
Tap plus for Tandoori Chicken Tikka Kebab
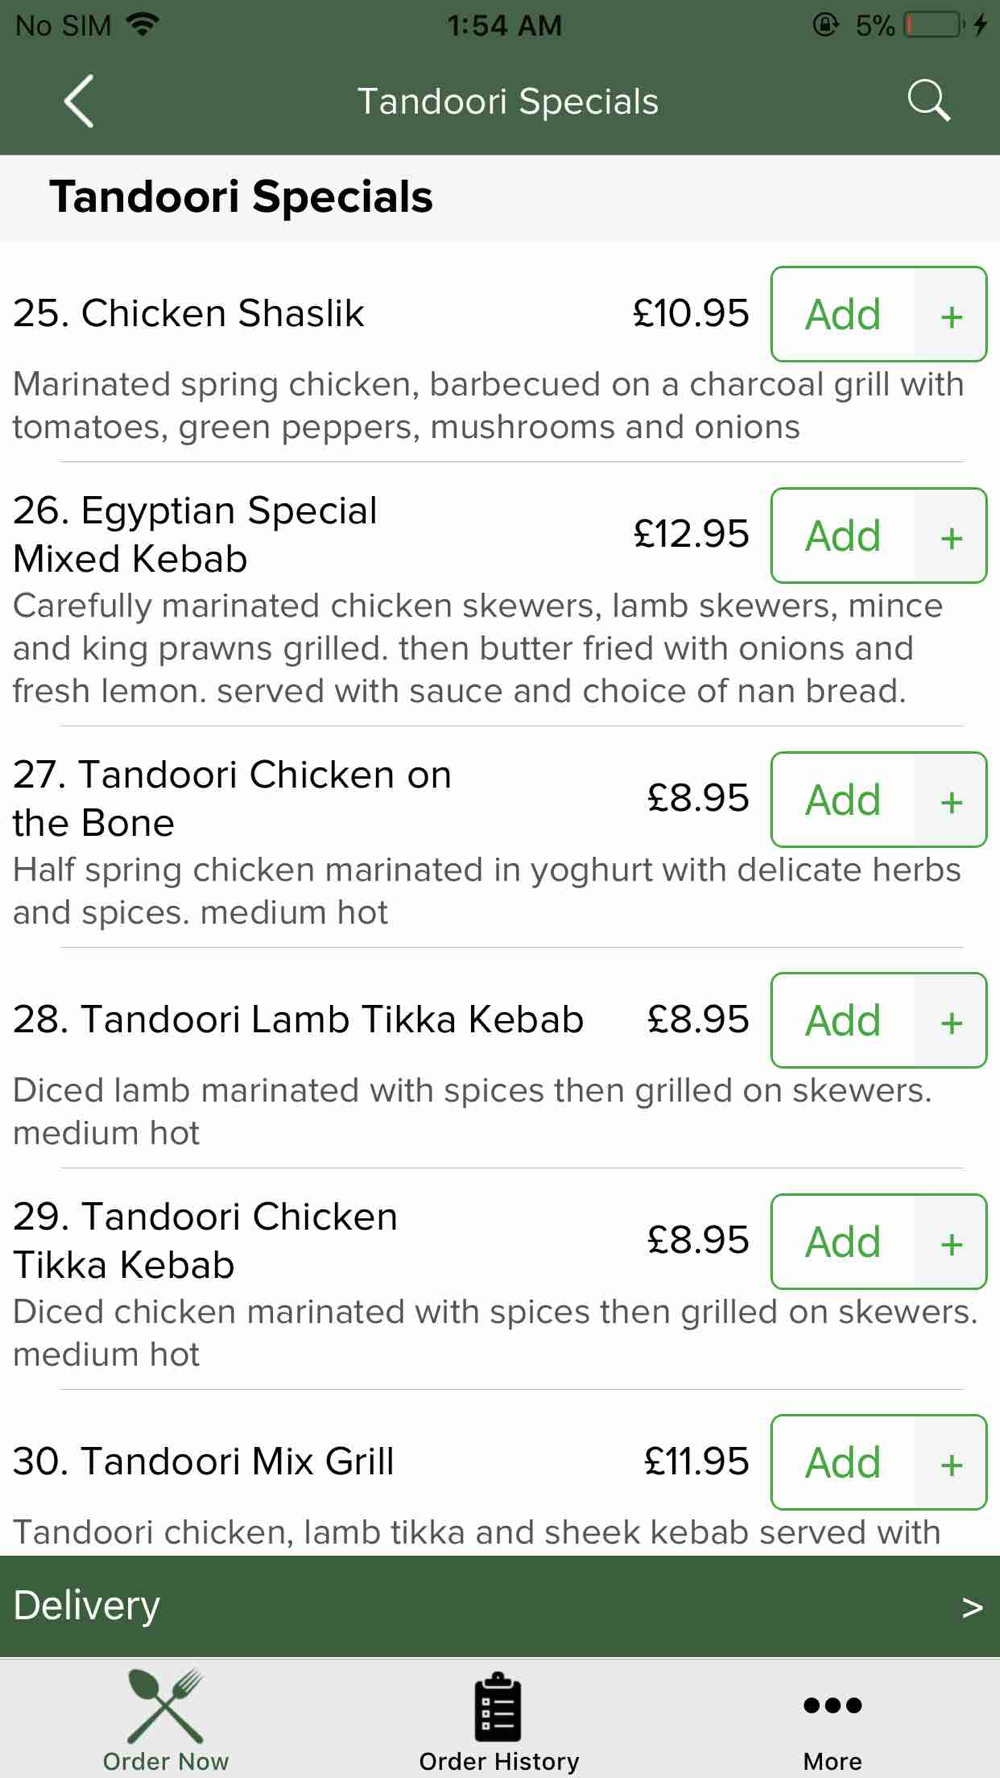951,1242
